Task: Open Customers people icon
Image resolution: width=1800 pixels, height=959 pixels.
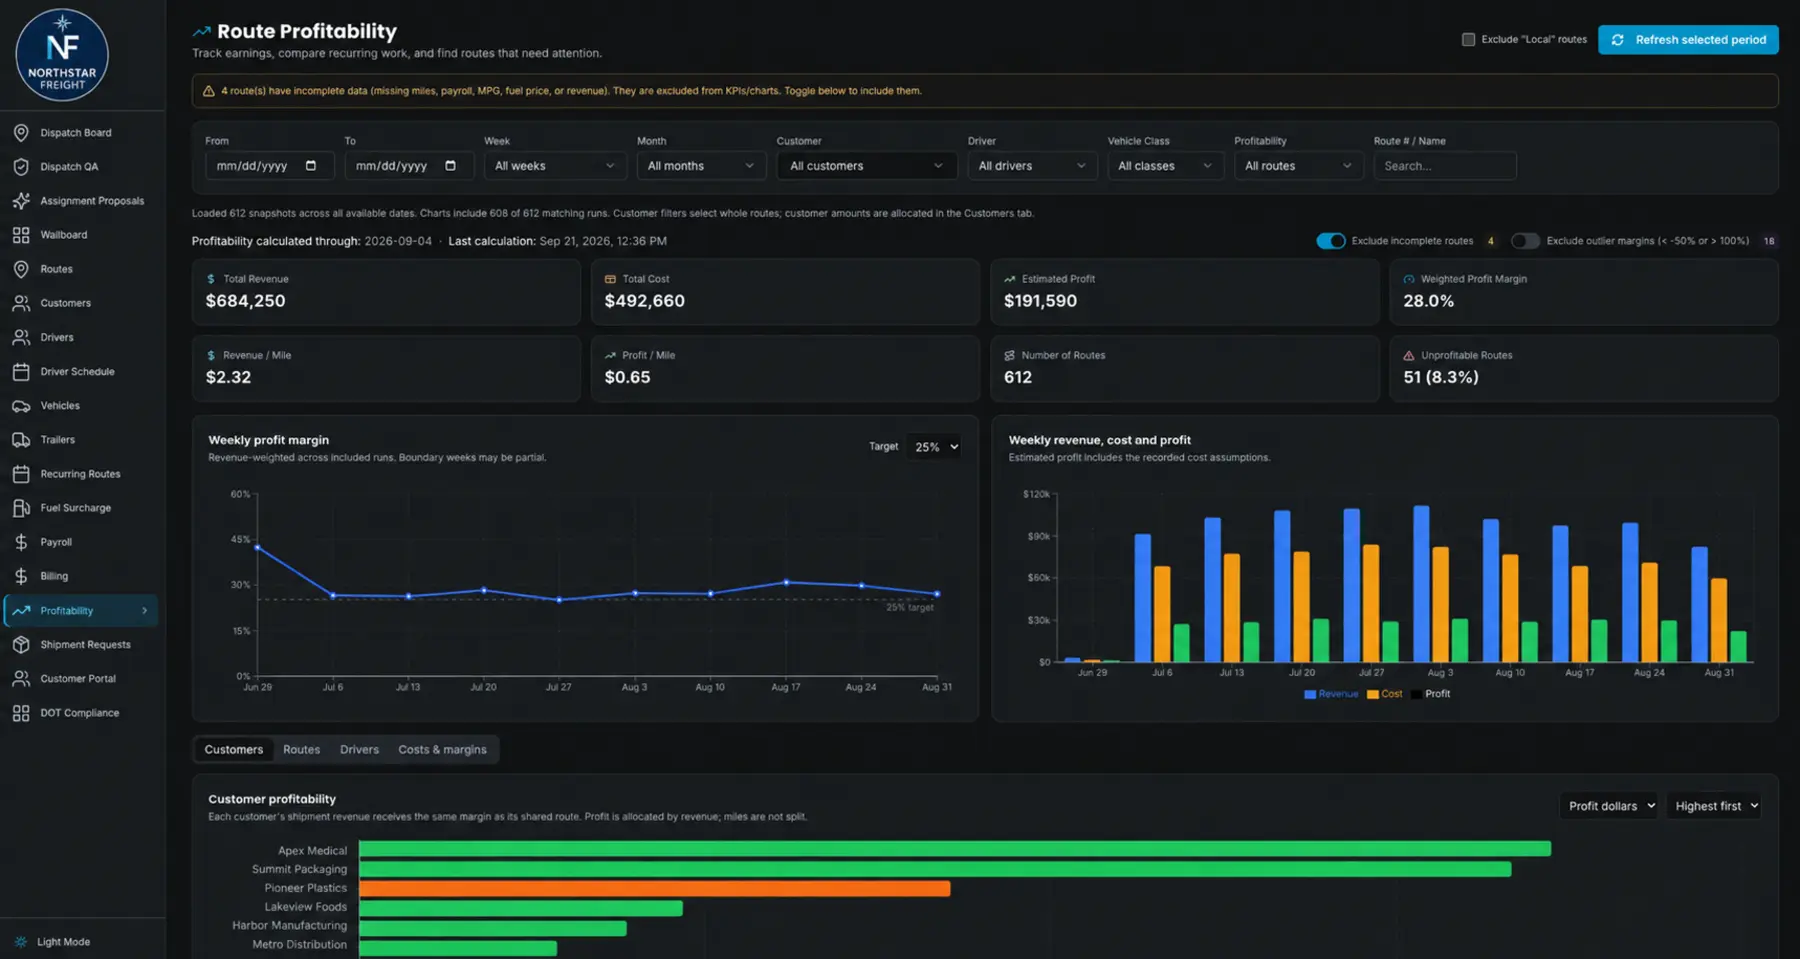Action: 21,303
